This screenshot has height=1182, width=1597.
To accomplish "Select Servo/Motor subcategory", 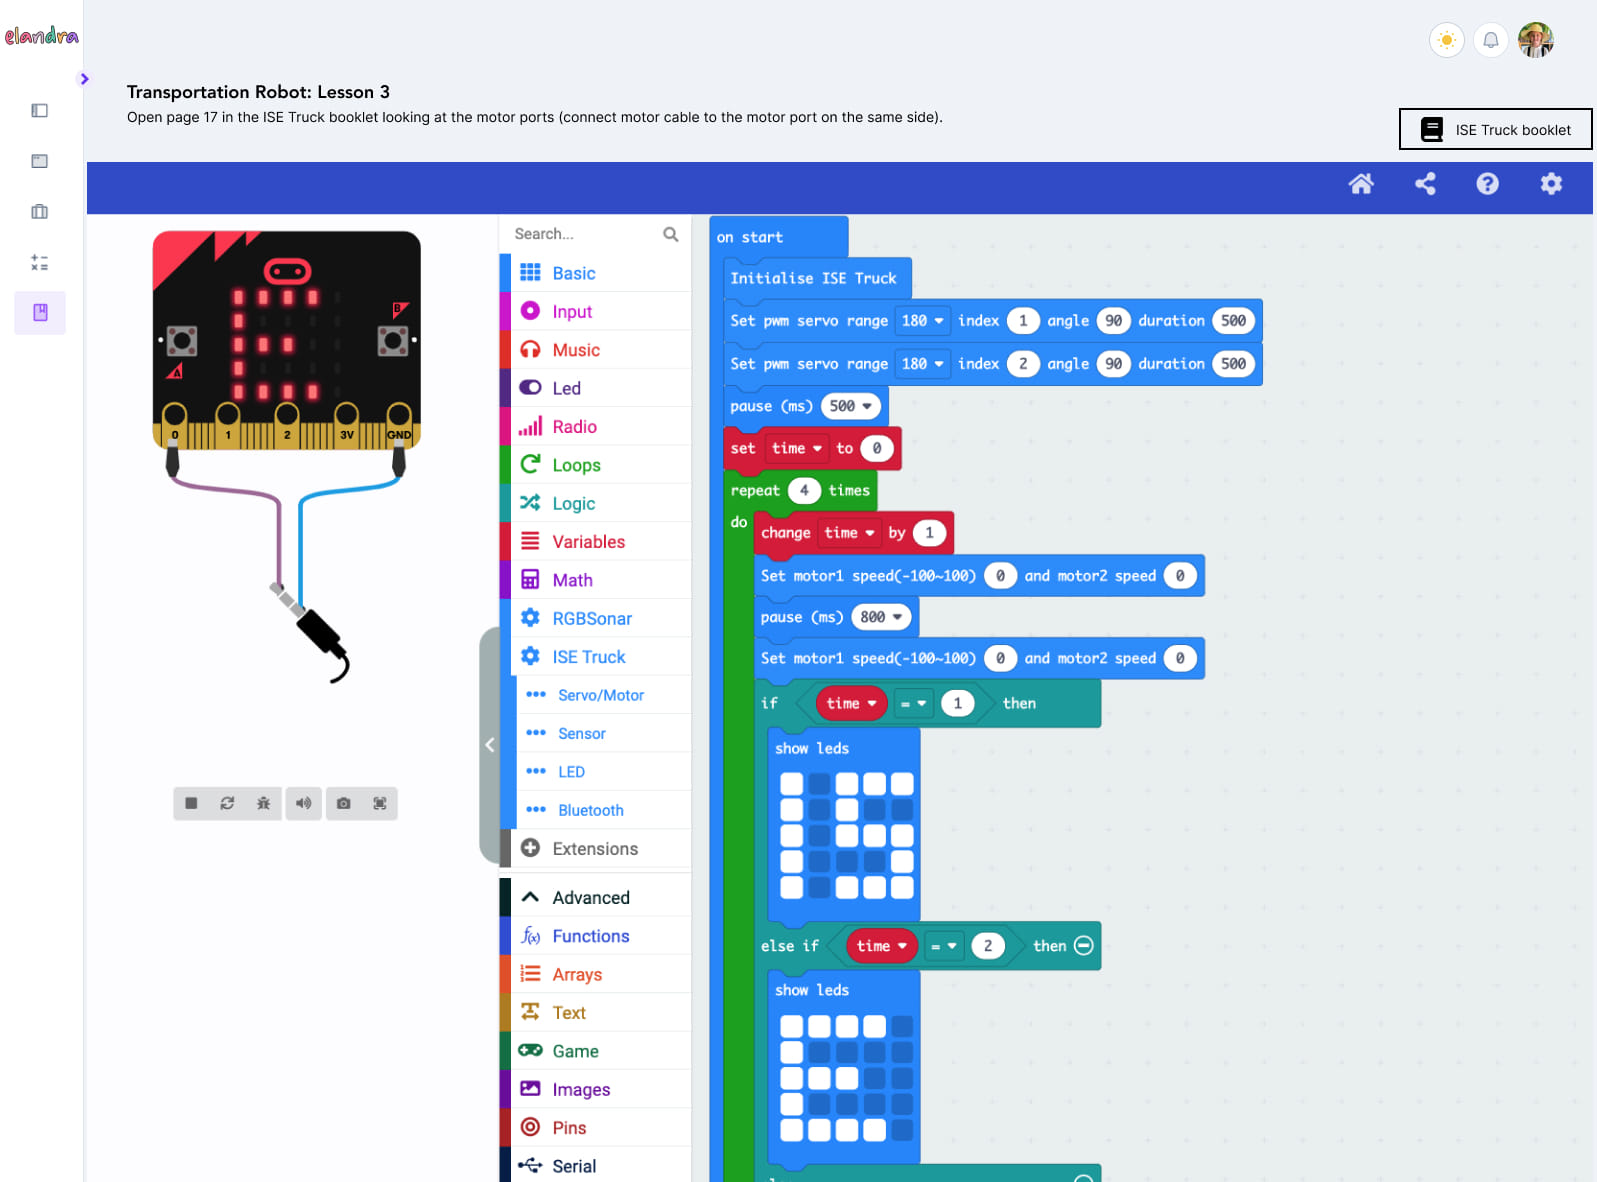I will 601,695.
